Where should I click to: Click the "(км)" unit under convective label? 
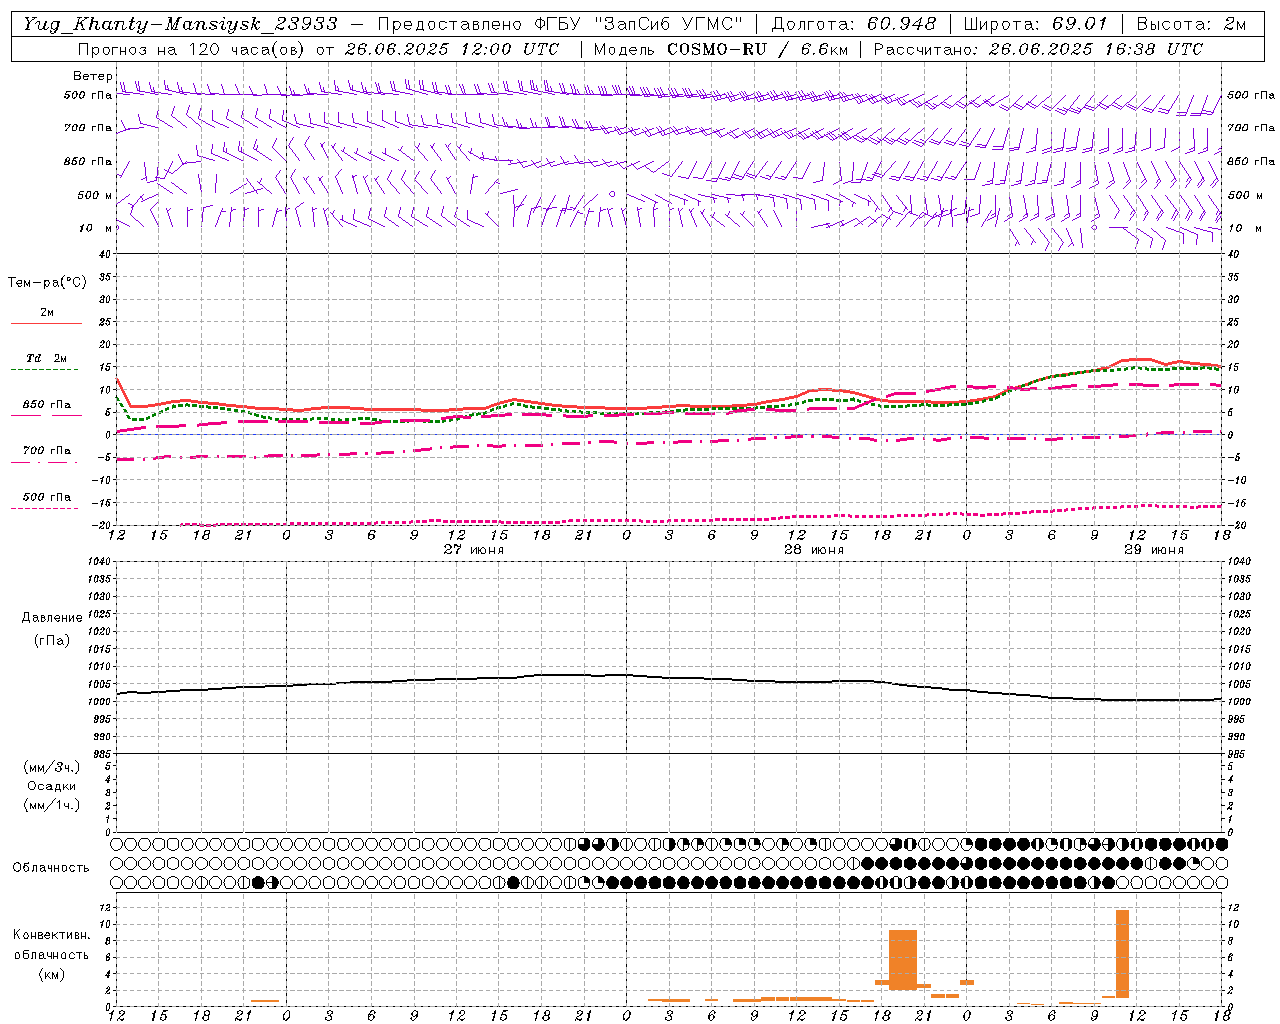[52, 973]
